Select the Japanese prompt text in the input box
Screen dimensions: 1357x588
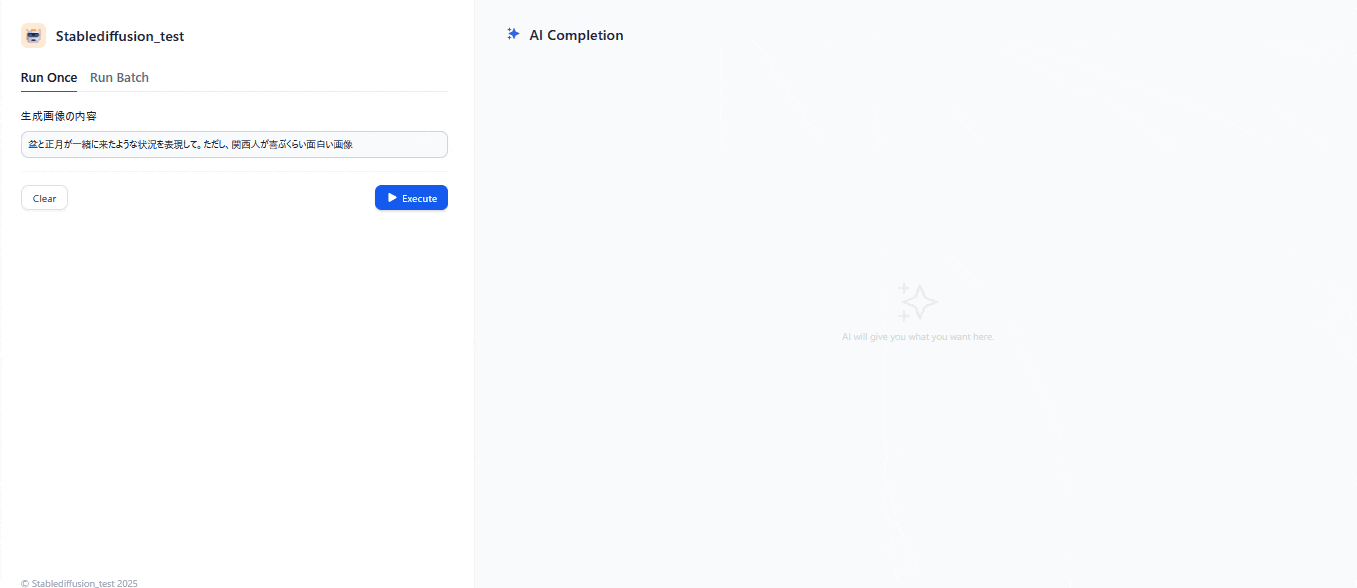189,143
